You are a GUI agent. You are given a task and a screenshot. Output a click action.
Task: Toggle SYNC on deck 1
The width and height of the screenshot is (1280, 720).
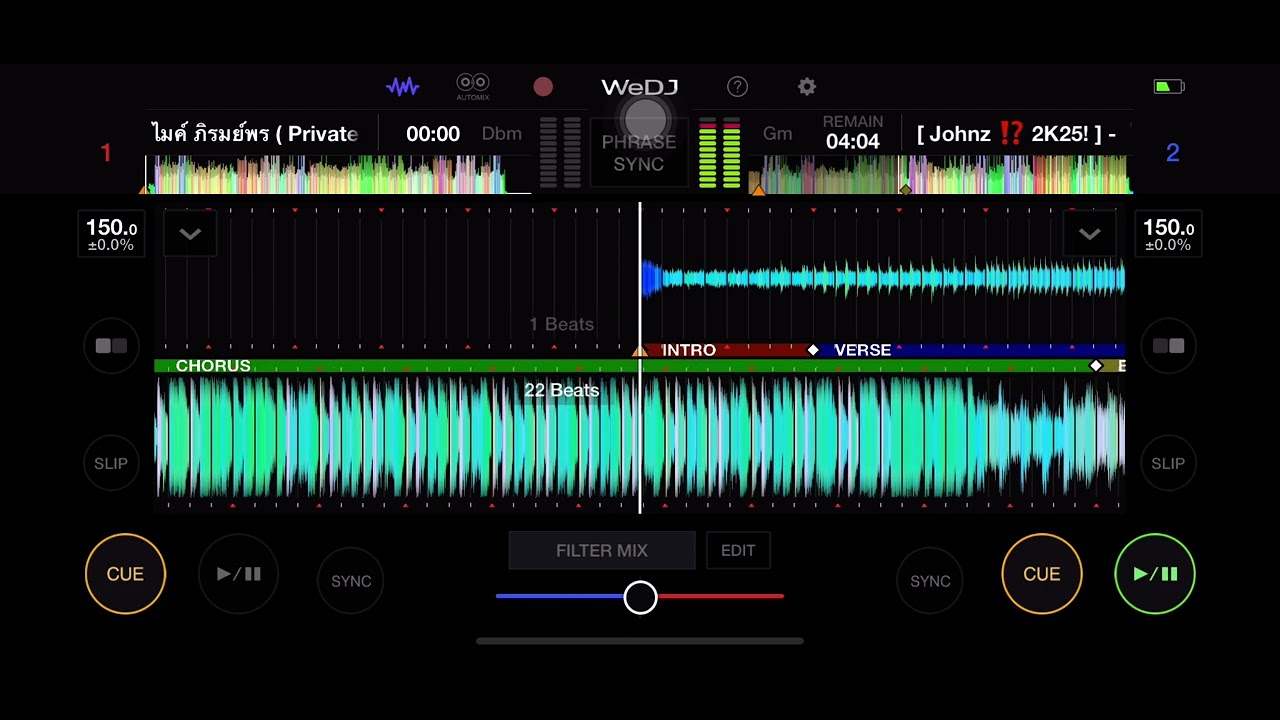351,581
